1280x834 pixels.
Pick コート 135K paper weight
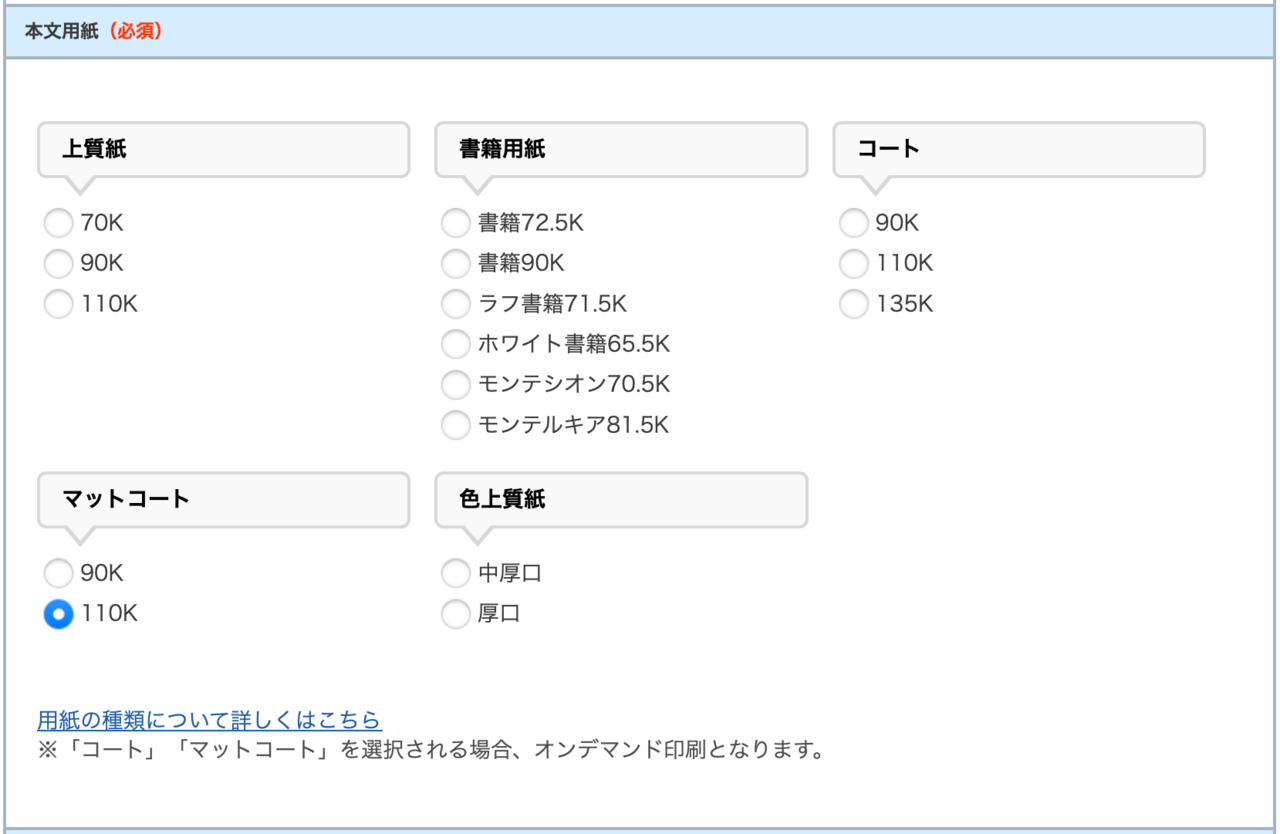point(853,304)
